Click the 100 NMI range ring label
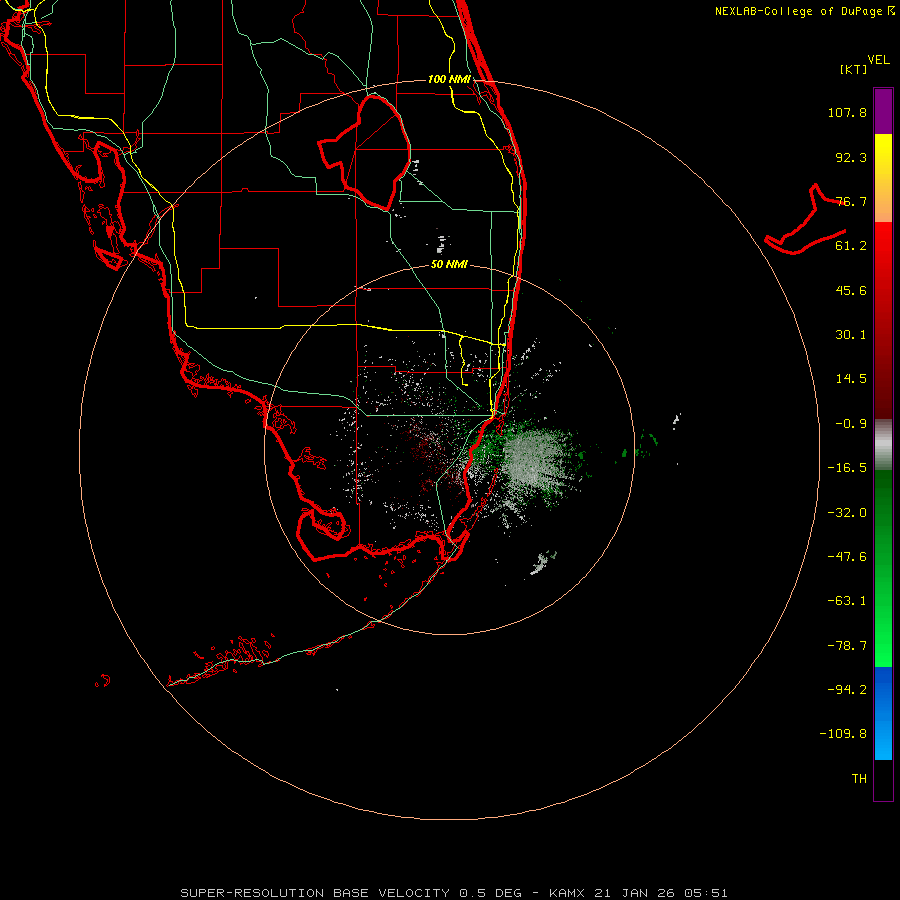900x900 pixels. [449, 79]
